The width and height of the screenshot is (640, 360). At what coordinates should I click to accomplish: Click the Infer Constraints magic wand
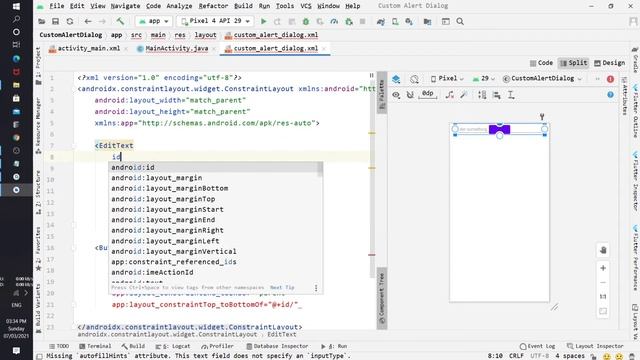coord(464,95)
